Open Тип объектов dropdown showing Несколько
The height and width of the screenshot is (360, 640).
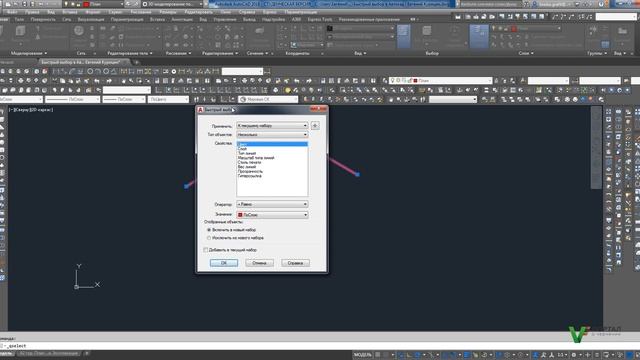click(272, 135)
